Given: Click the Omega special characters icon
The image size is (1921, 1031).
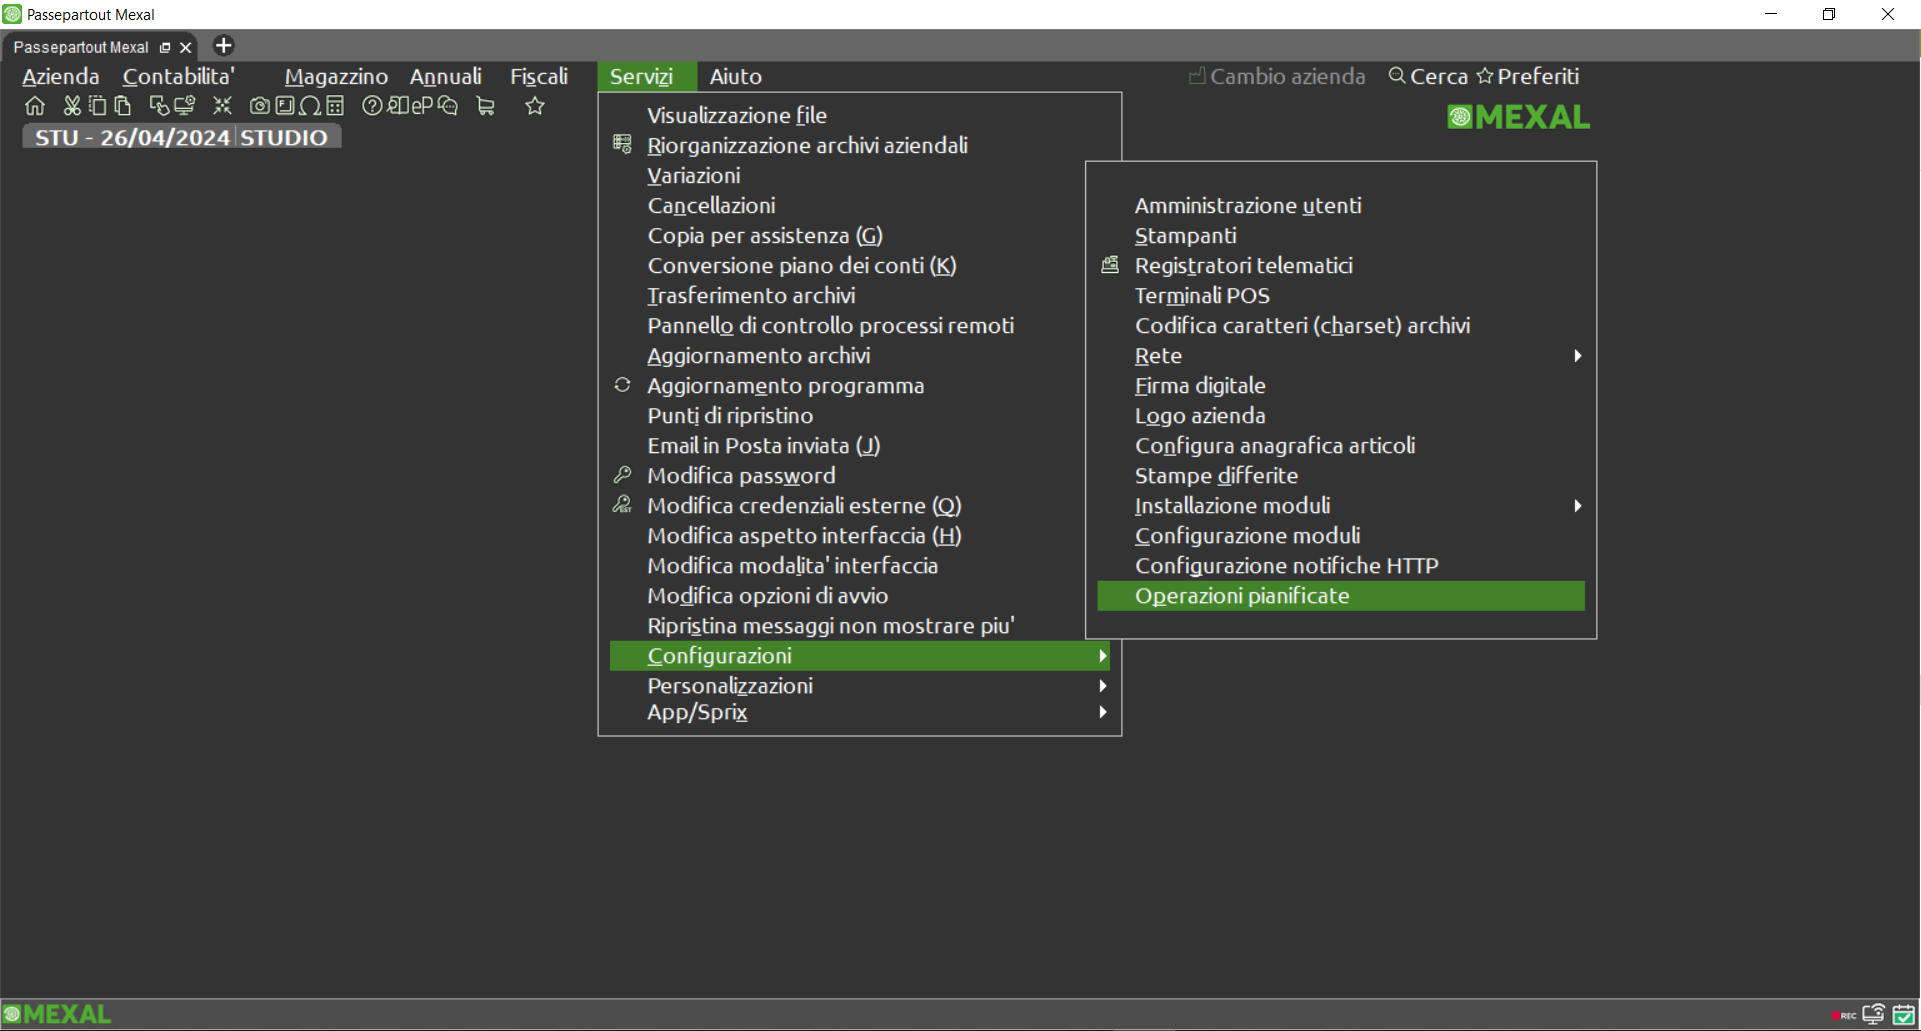Looking at the screenshot, I should (x=310, y=106).
